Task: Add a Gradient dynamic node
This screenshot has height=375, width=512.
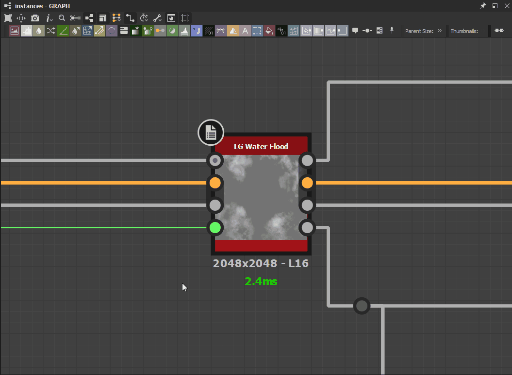Action: pyautogui.click(x=135, y=31)
